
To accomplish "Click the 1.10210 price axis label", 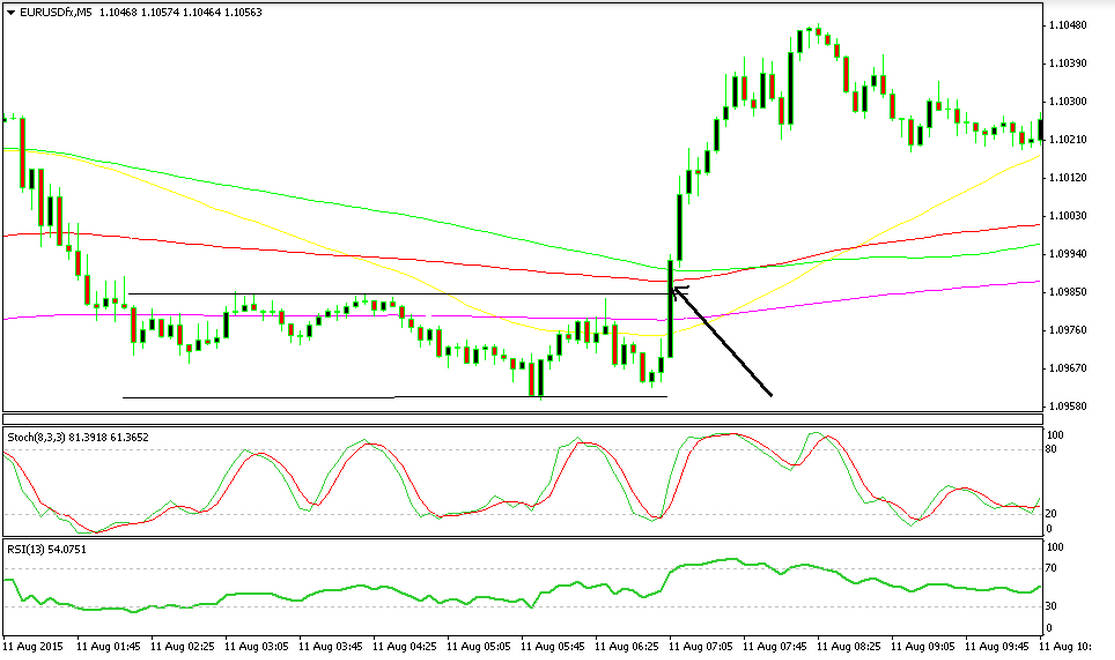I will pyautogui.click(x=1068, y=140).
